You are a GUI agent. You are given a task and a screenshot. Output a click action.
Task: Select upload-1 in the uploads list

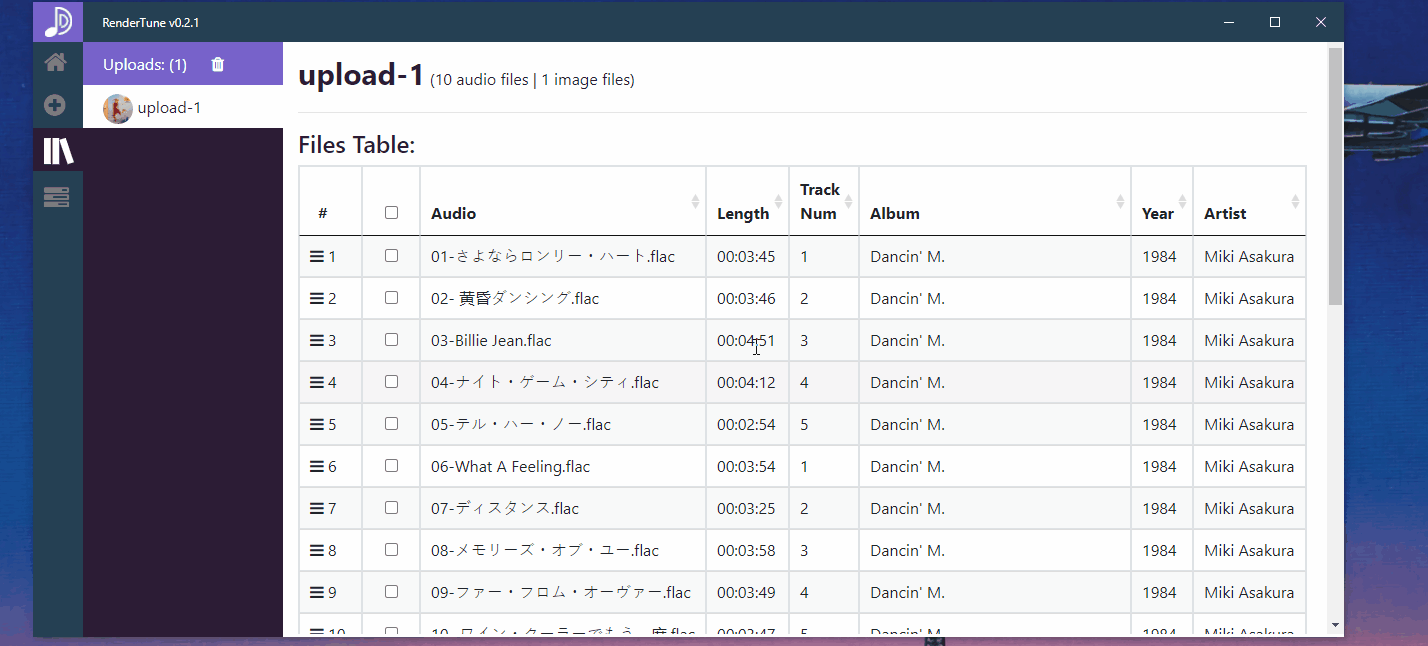[x=183, y=107]
